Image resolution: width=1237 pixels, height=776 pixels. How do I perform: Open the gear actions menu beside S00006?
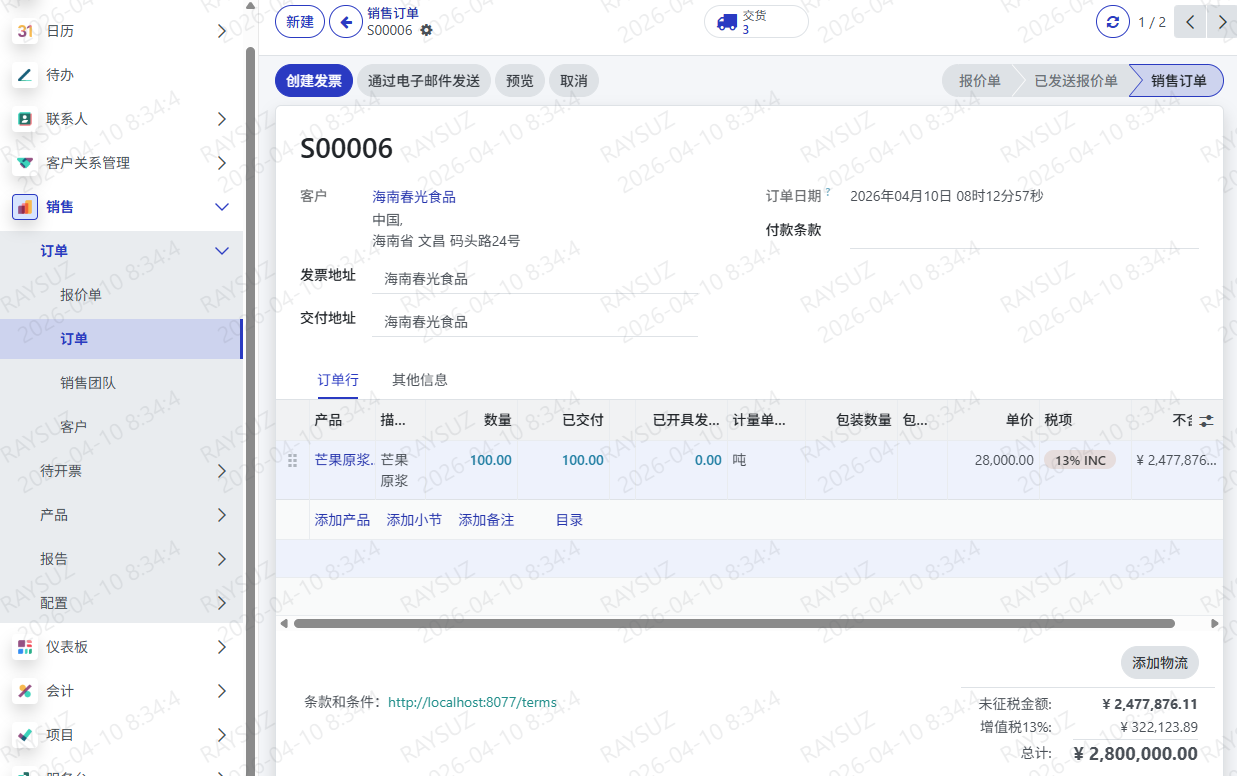pos(427,30)
